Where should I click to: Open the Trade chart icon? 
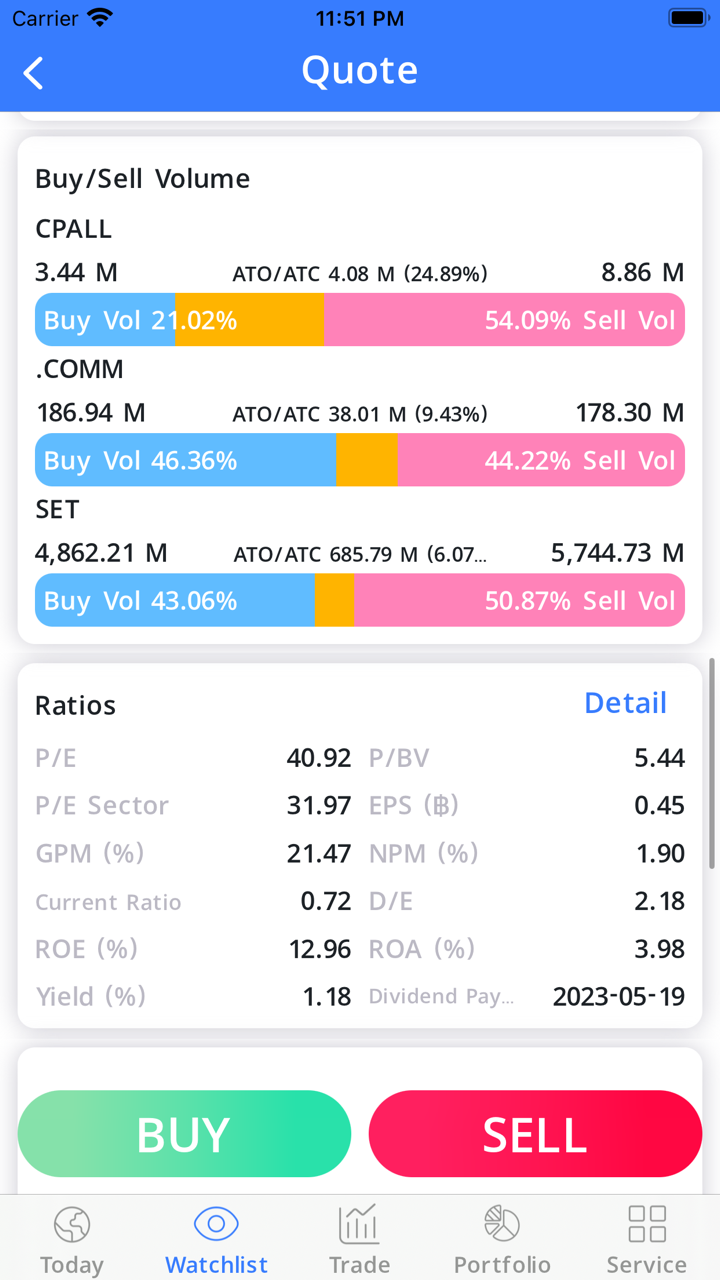pos(359,1224)
